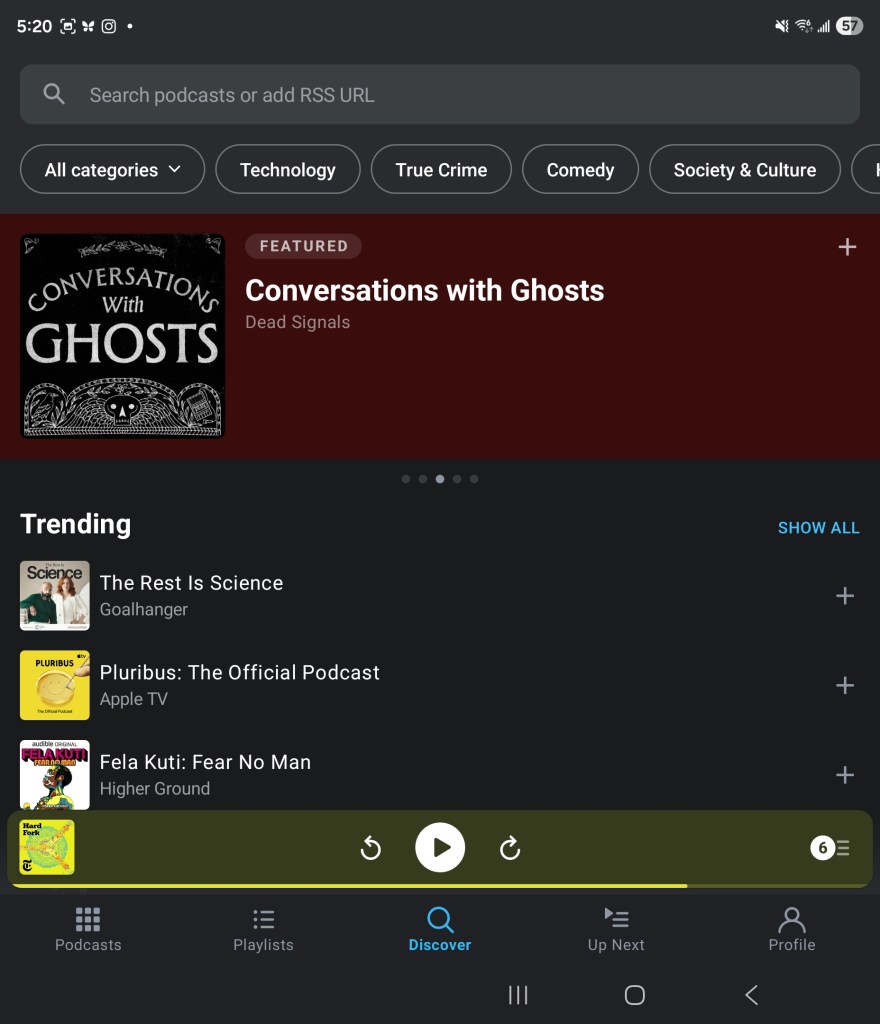Screen dimensions: 880x1024
Task: Tap the skip back icon
Action: coord(371,848)
